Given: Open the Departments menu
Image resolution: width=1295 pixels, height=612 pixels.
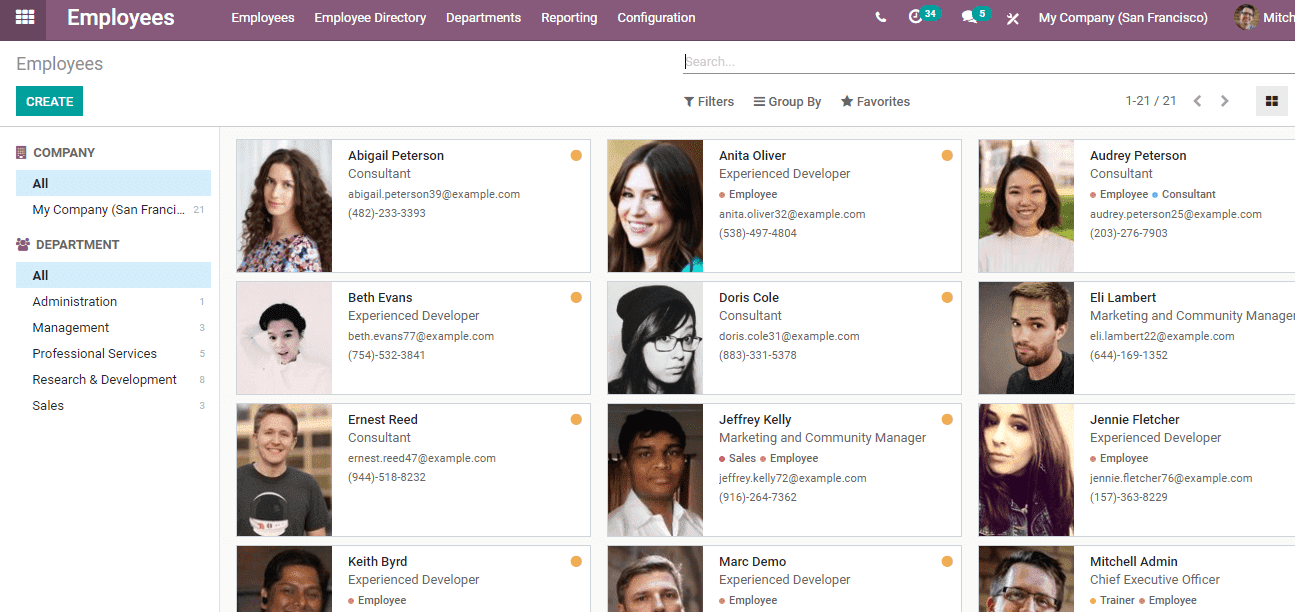Looking at the screenshot, I should 483,18.
